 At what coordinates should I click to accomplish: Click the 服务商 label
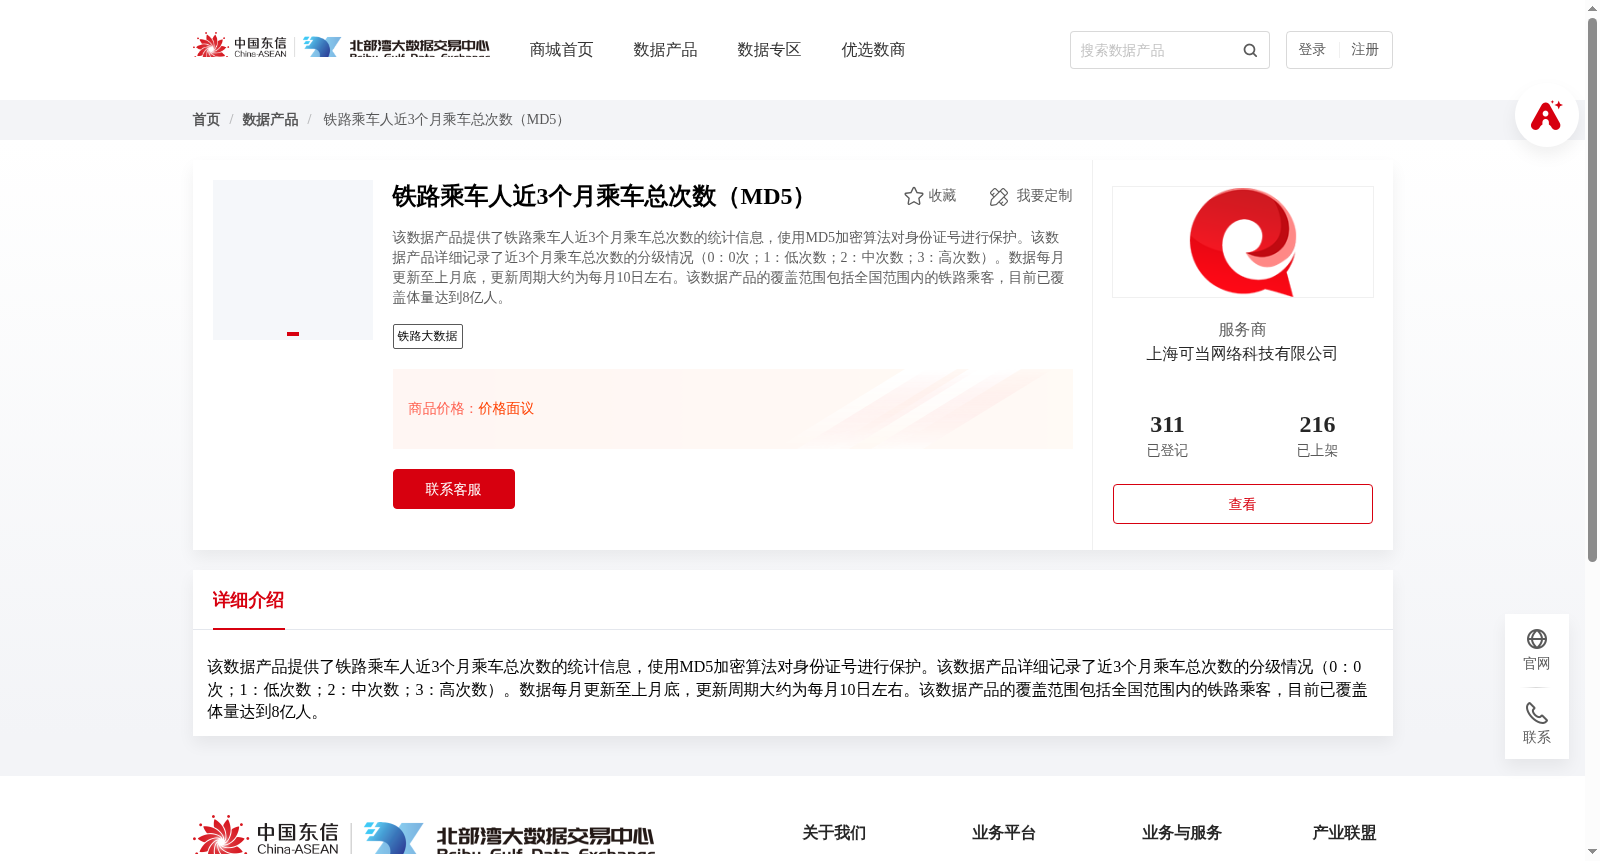[x=1242, y=330]
